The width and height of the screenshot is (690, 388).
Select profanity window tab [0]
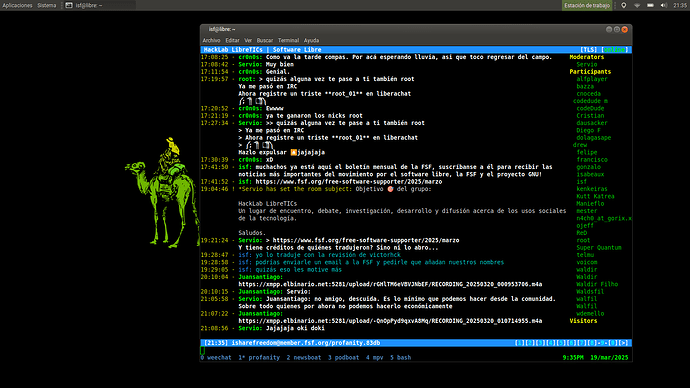[613, 343]
